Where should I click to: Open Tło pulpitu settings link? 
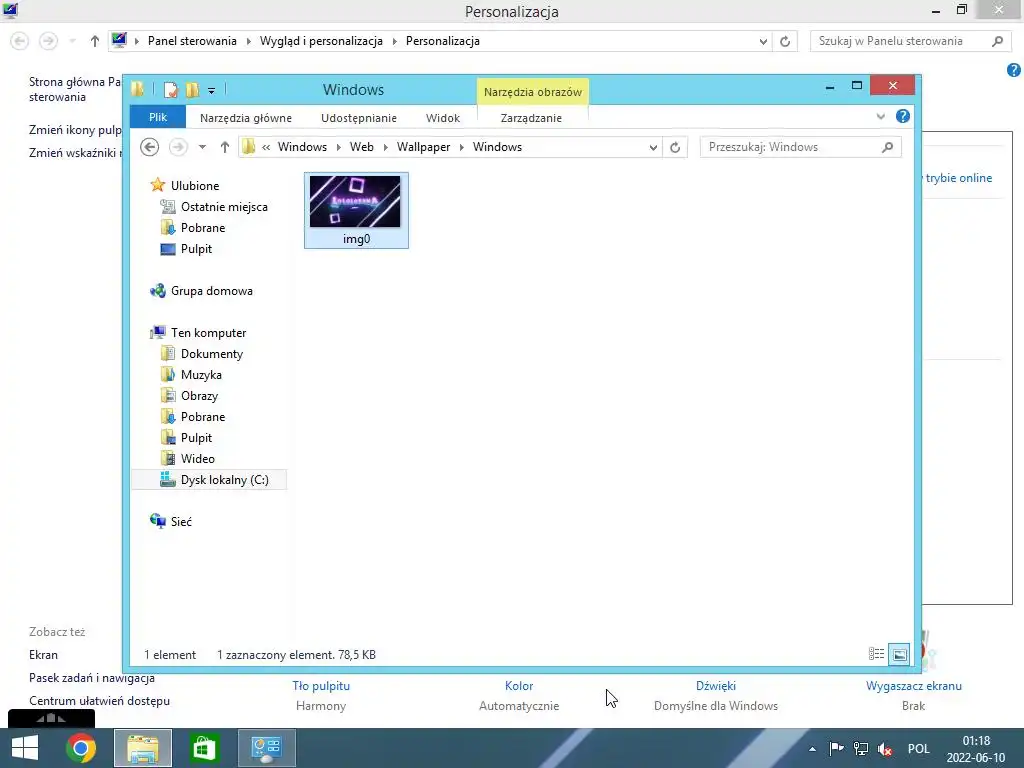[x=321, y=686]
